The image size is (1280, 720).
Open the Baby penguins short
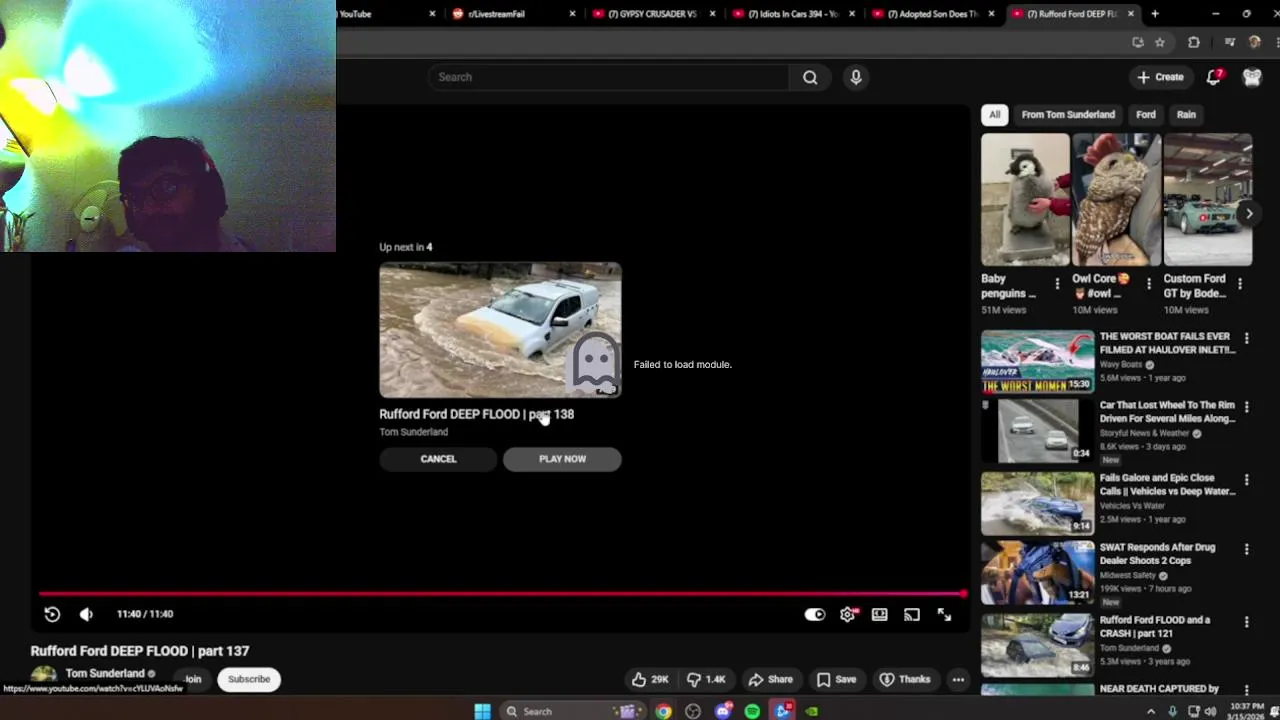tap(1025, 200)
